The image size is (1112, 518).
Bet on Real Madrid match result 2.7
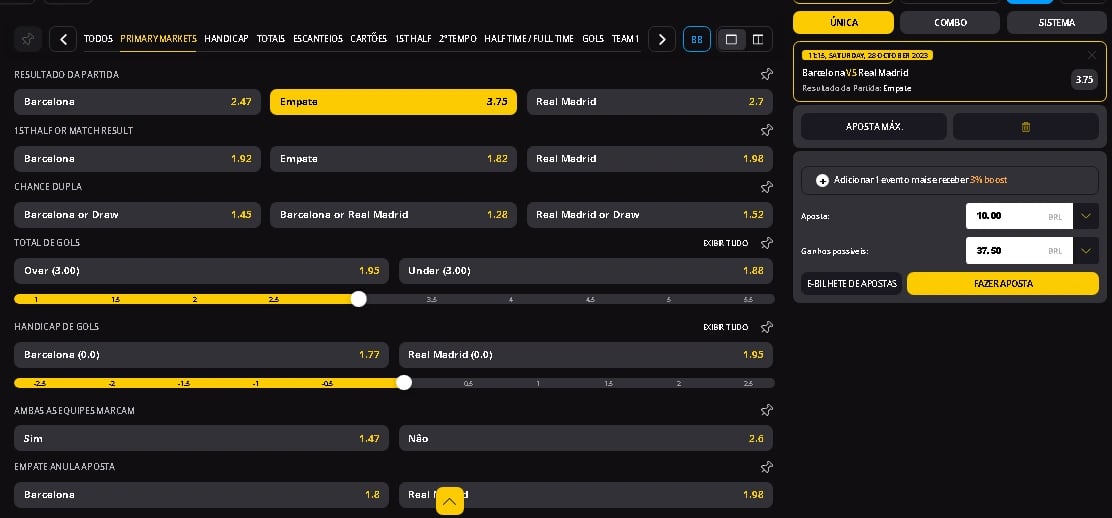(x=650, y=102)
